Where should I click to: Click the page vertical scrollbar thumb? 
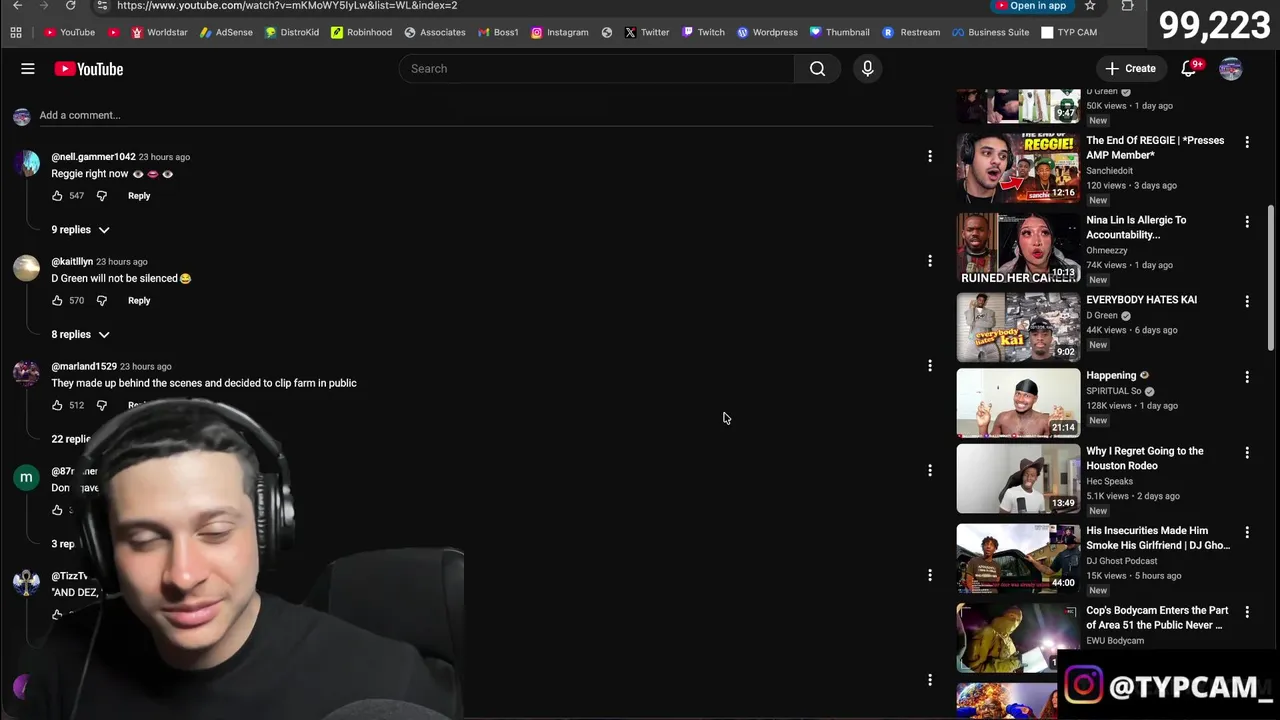point(1271,277)
